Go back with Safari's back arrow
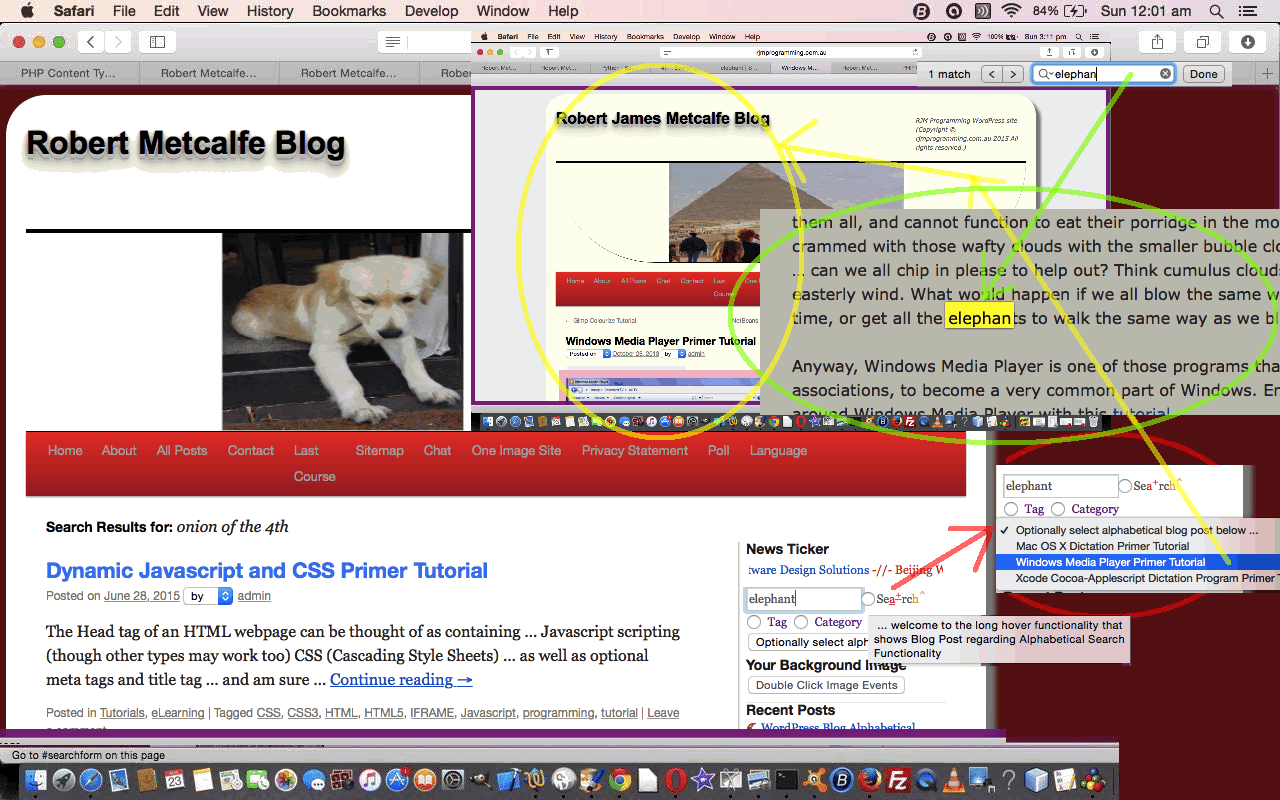Screen dimensions: 1280x800 92,42
